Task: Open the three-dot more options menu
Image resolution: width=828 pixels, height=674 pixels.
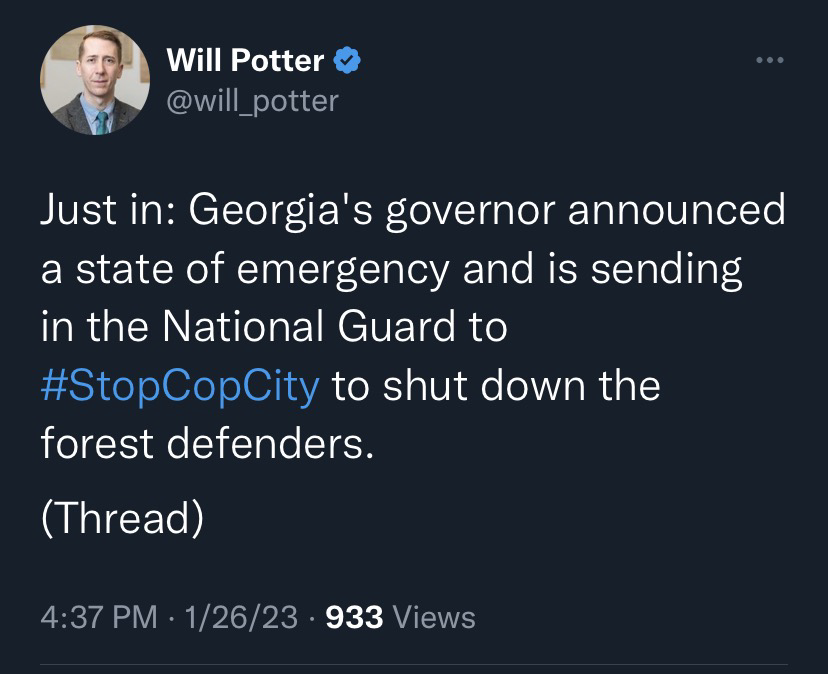Action: click(770, 62)
